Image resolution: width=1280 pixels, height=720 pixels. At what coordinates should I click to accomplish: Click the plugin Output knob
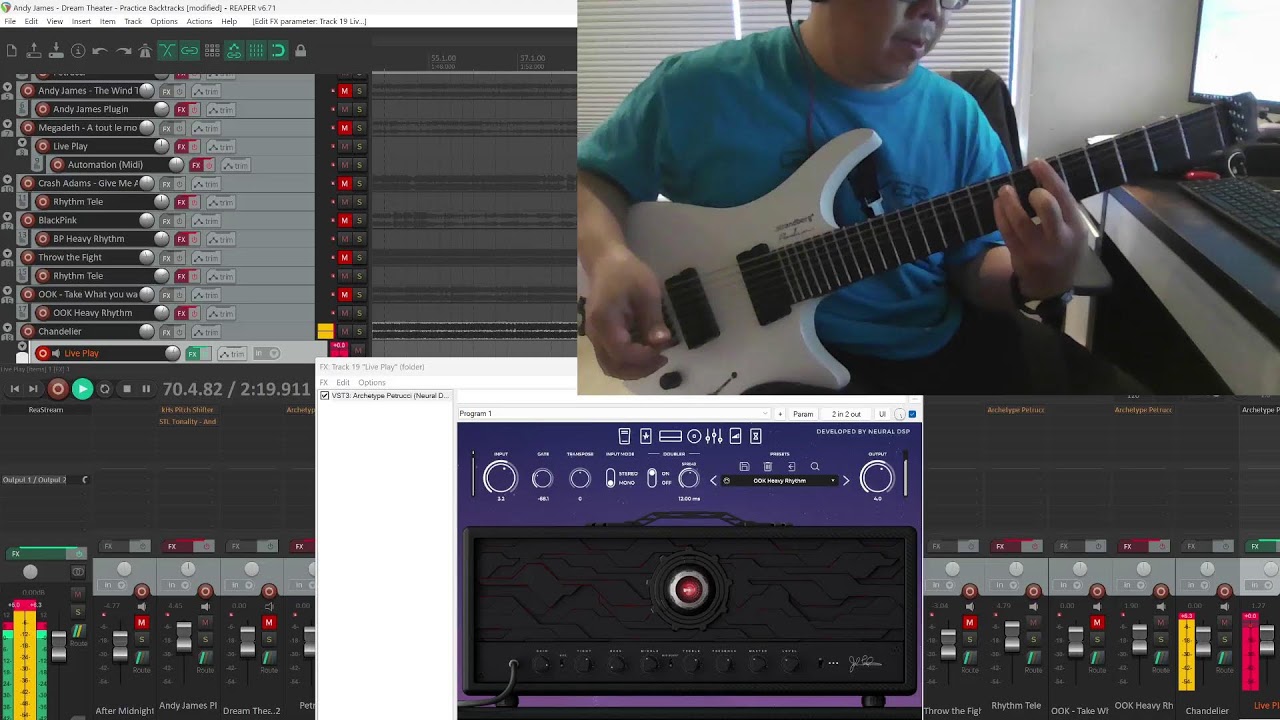[877, 478]
